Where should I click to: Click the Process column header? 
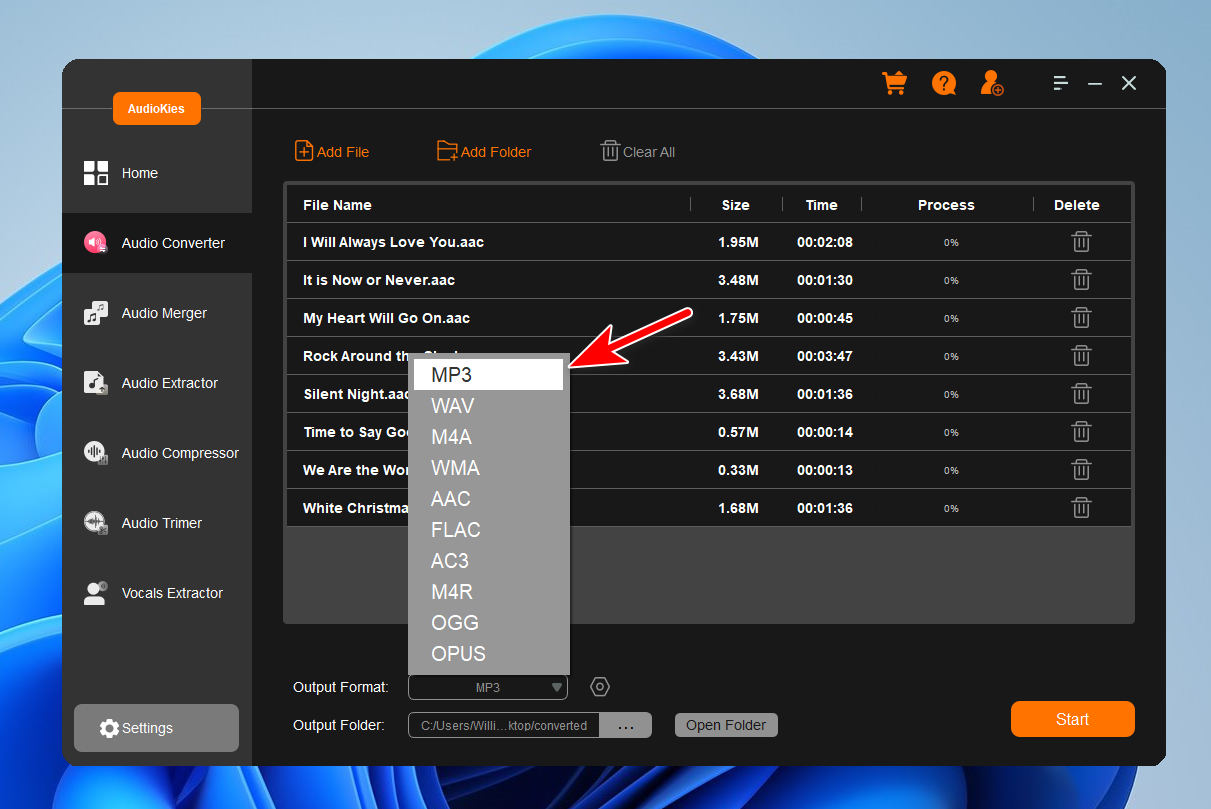[946, 205]
